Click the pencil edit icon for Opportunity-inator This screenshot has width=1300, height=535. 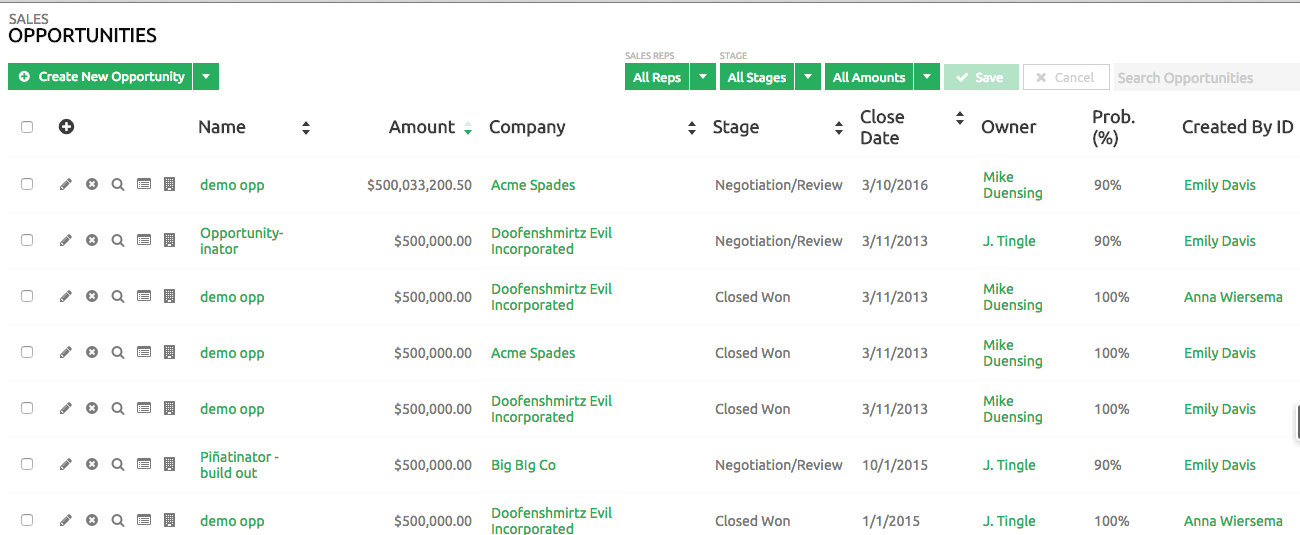click(x=66, y=241)
